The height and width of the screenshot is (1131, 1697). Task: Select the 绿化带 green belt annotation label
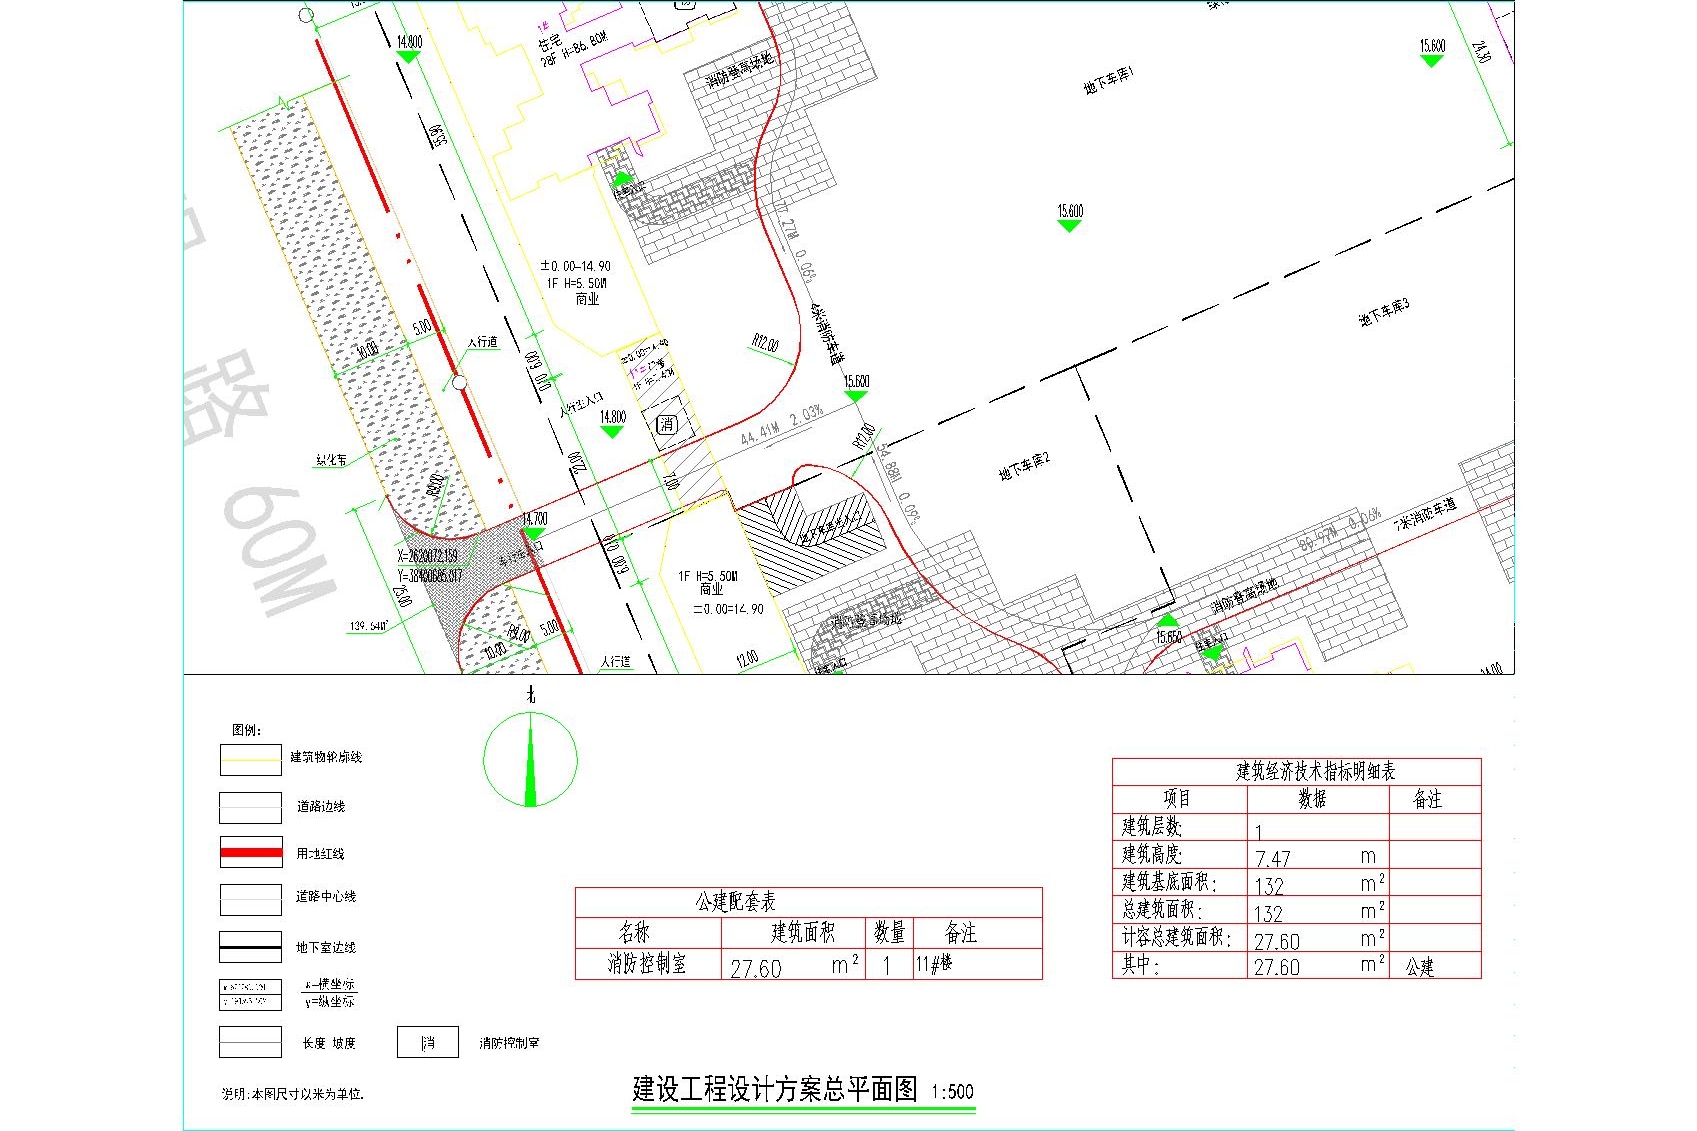click(331, 460)
